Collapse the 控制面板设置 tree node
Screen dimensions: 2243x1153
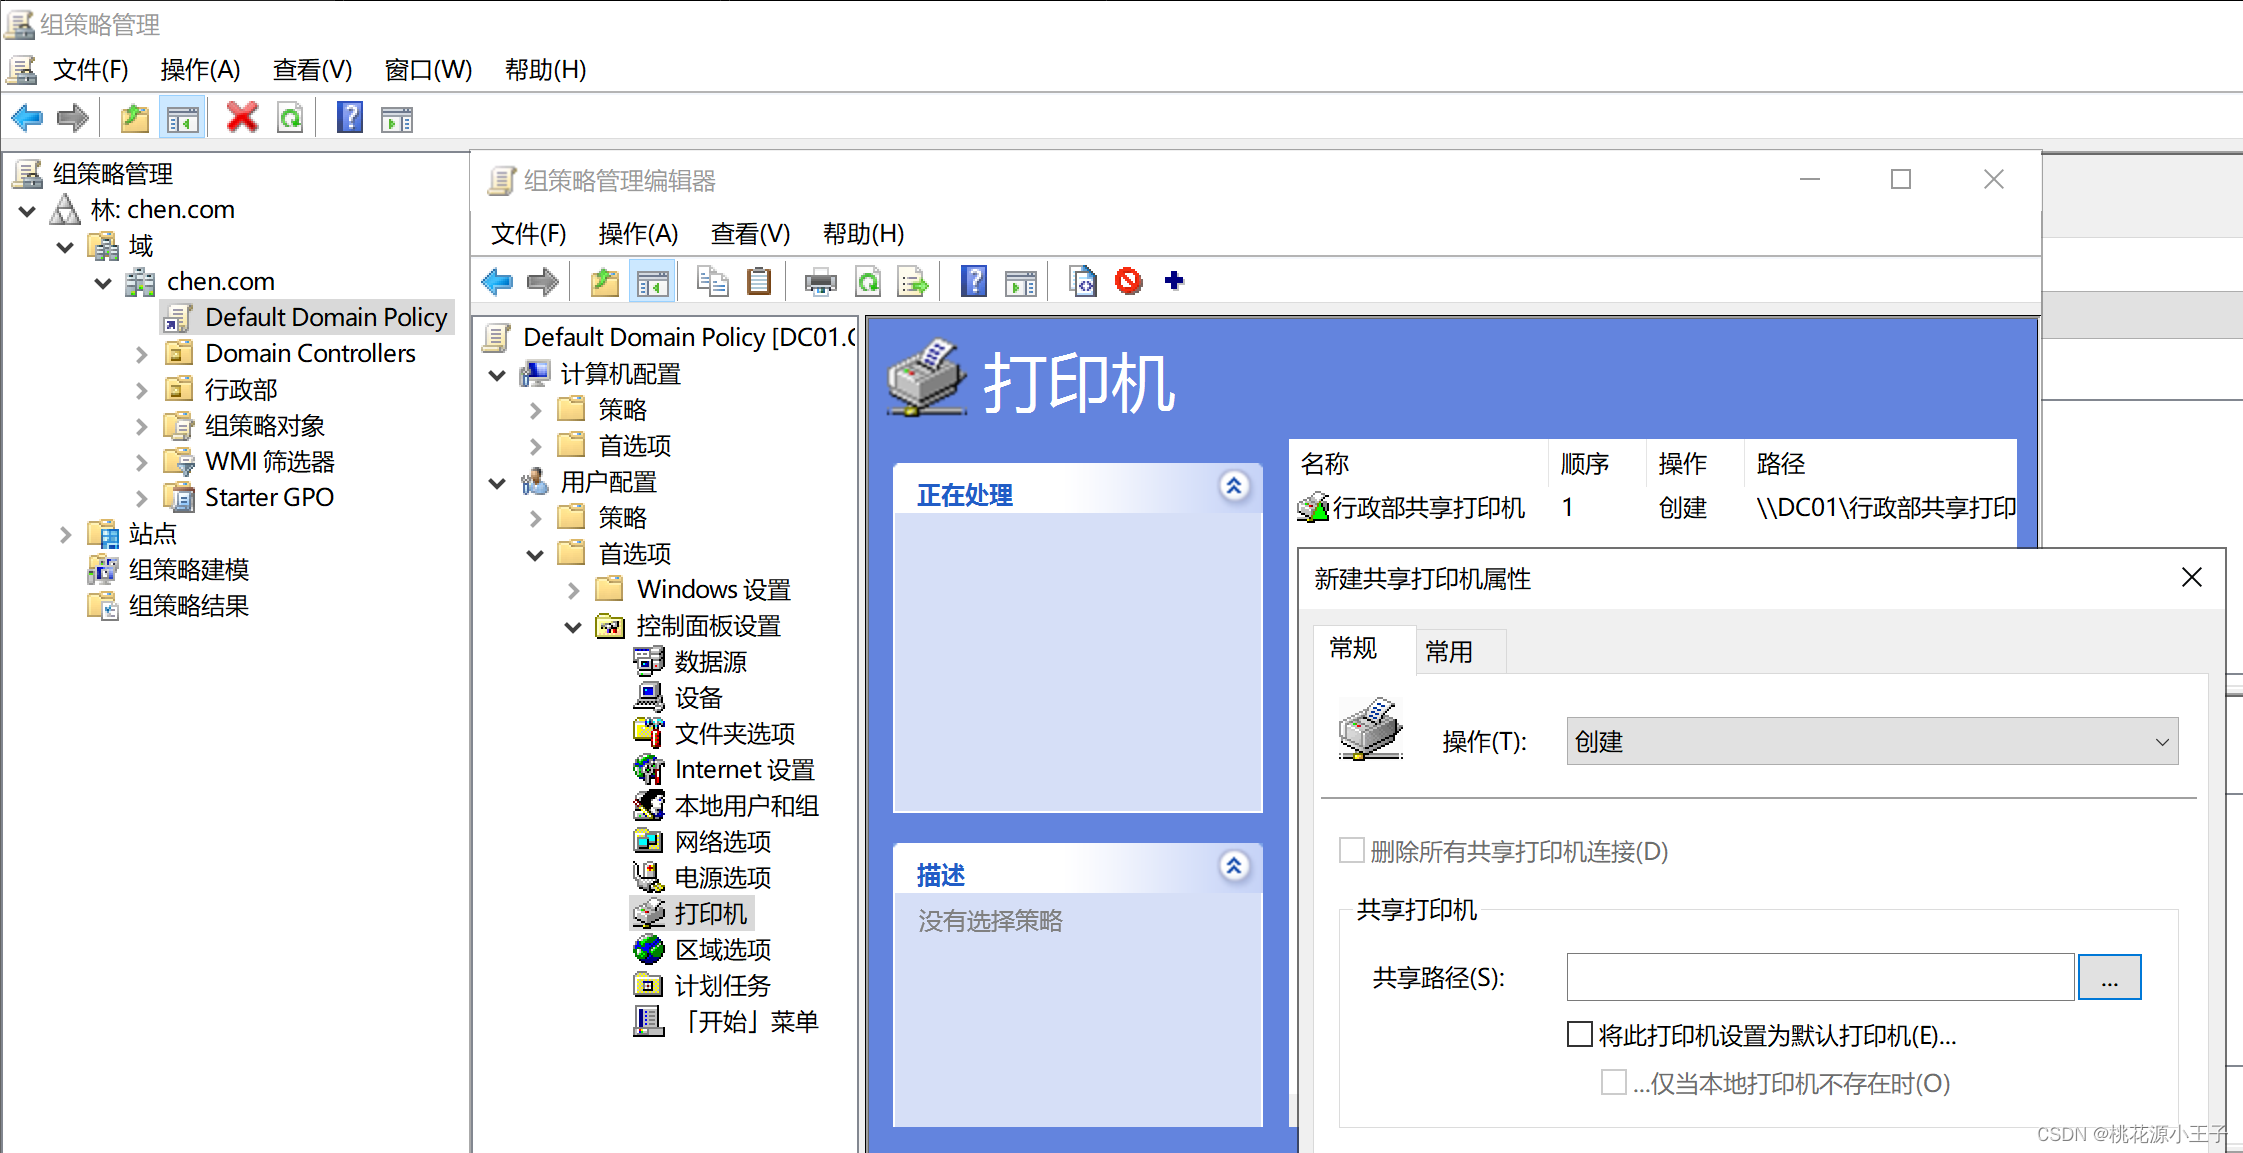[573, 627]
